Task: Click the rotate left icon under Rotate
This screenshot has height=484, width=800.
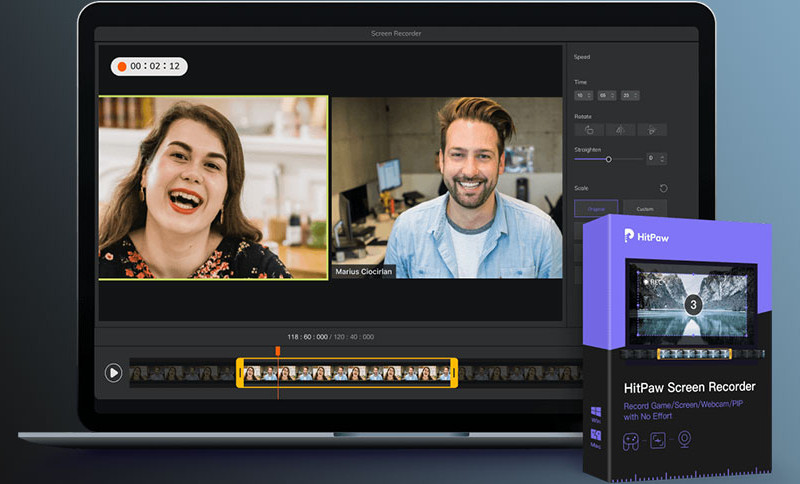Action: (589, 130)
